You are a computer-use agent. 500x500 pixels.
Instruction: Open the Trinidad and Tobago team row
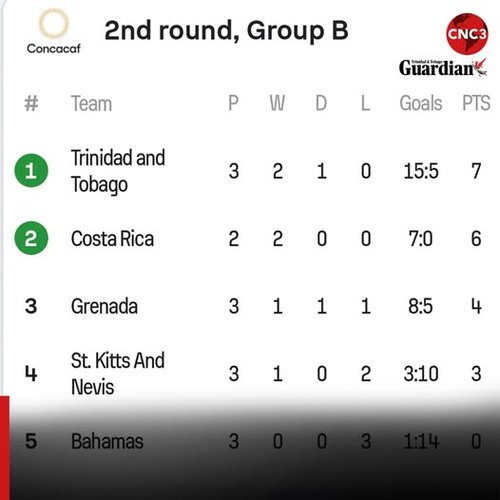click(x=250, y=171)
